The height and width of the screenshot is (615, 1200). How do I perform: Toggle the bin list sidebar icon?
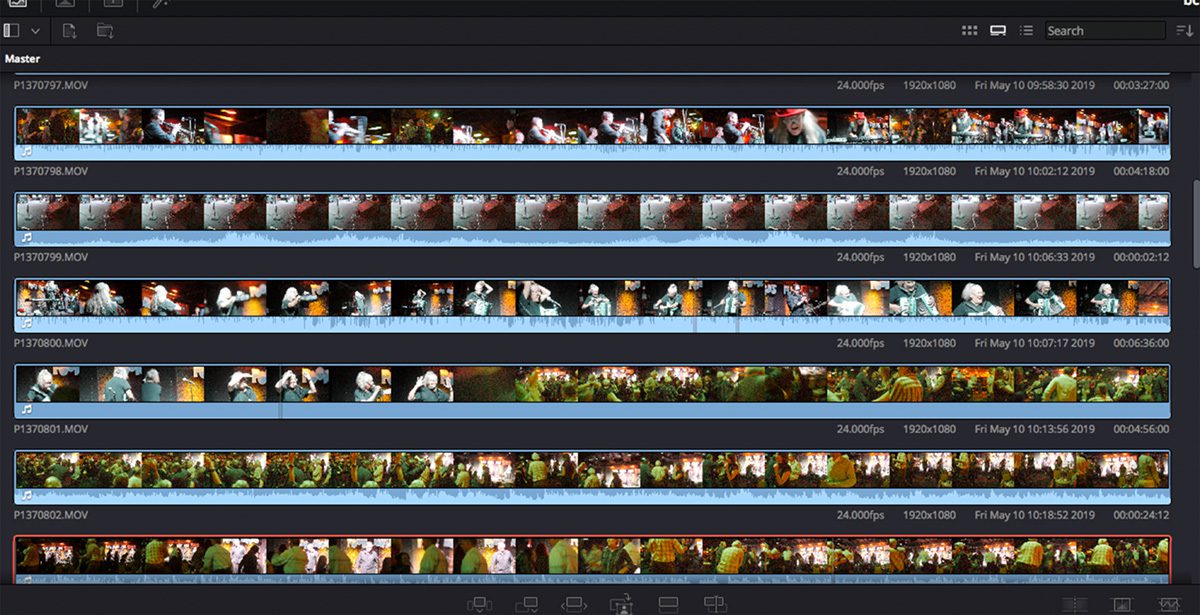pyautogui.click(x=12, y=31)
